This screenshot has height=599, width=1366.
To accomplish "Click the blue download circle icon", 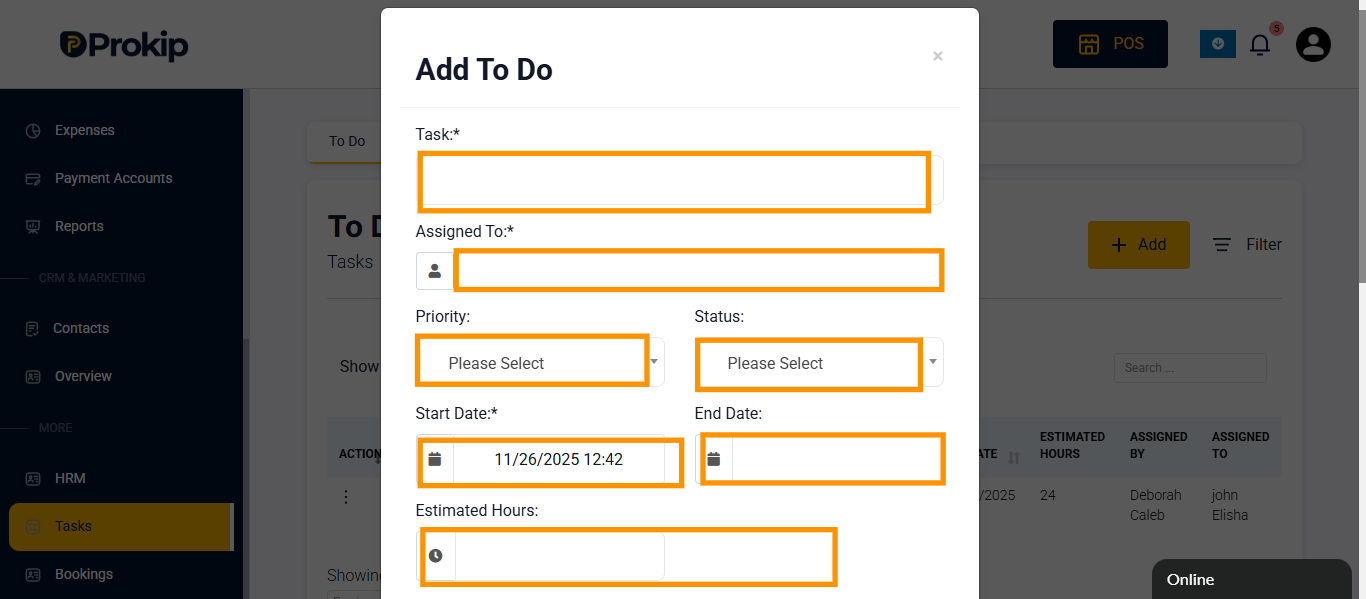I will tap(1218, 44).
